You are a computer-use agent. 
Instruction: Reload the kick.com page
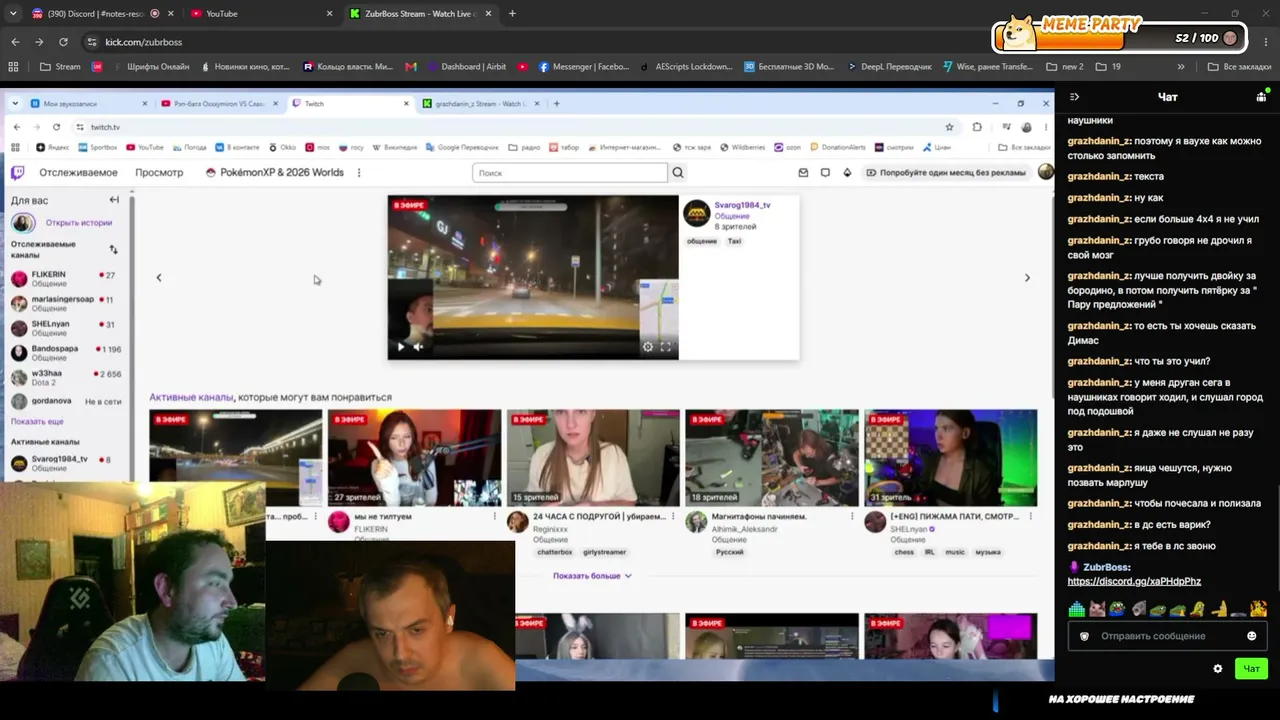(63, 42)
